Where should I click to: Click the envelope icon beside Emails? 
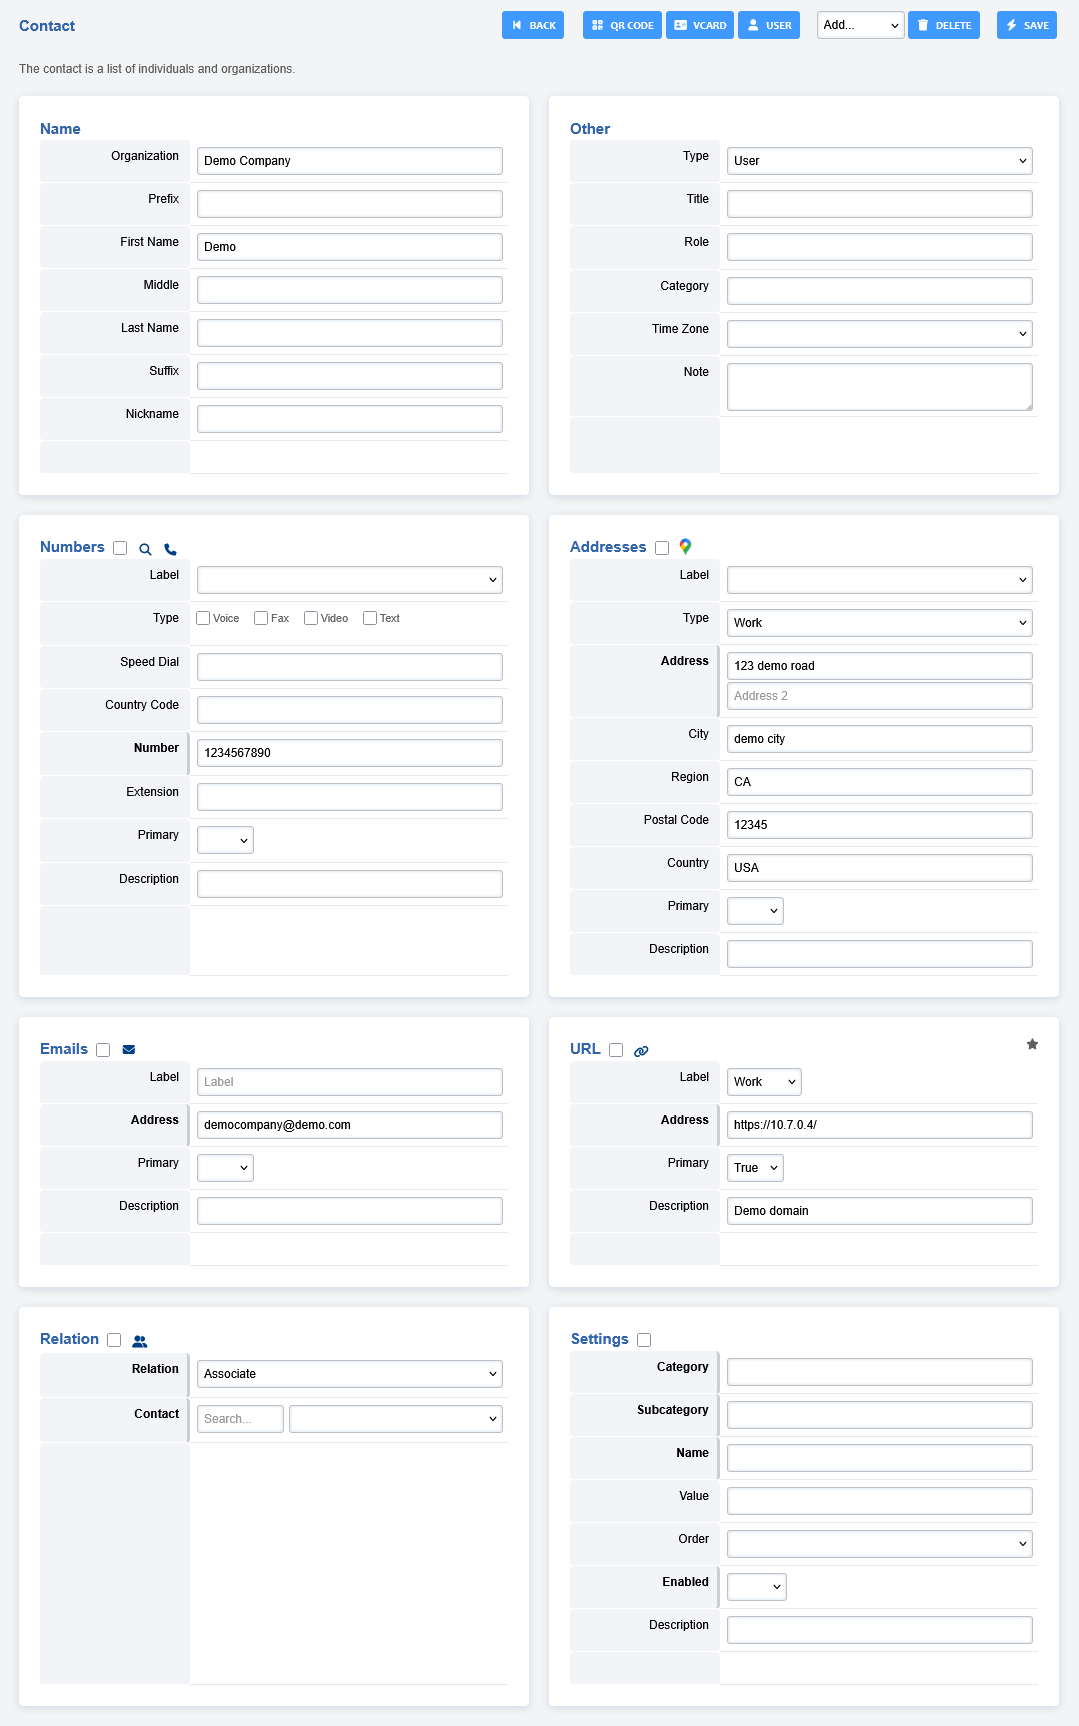(x=129, y=1050)
